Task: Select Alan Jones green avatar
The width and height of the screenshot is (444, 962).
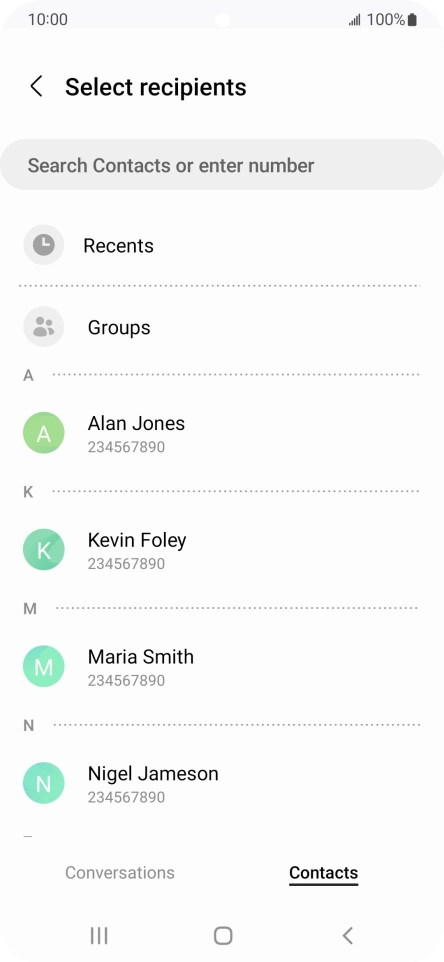Action: pyautogui.click(x=44, y=433)
